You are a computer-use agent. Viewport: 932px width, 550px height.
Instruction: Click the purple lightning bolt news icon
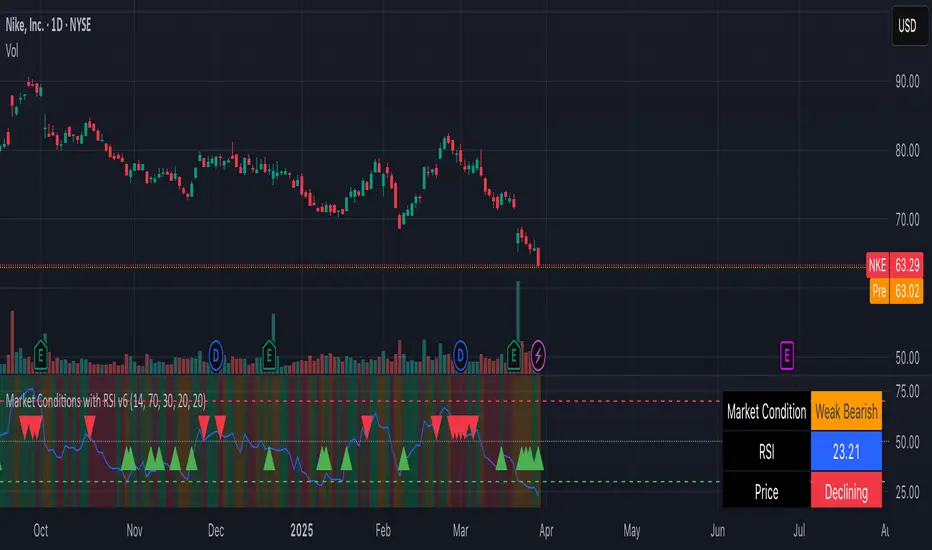click(538, 356)
